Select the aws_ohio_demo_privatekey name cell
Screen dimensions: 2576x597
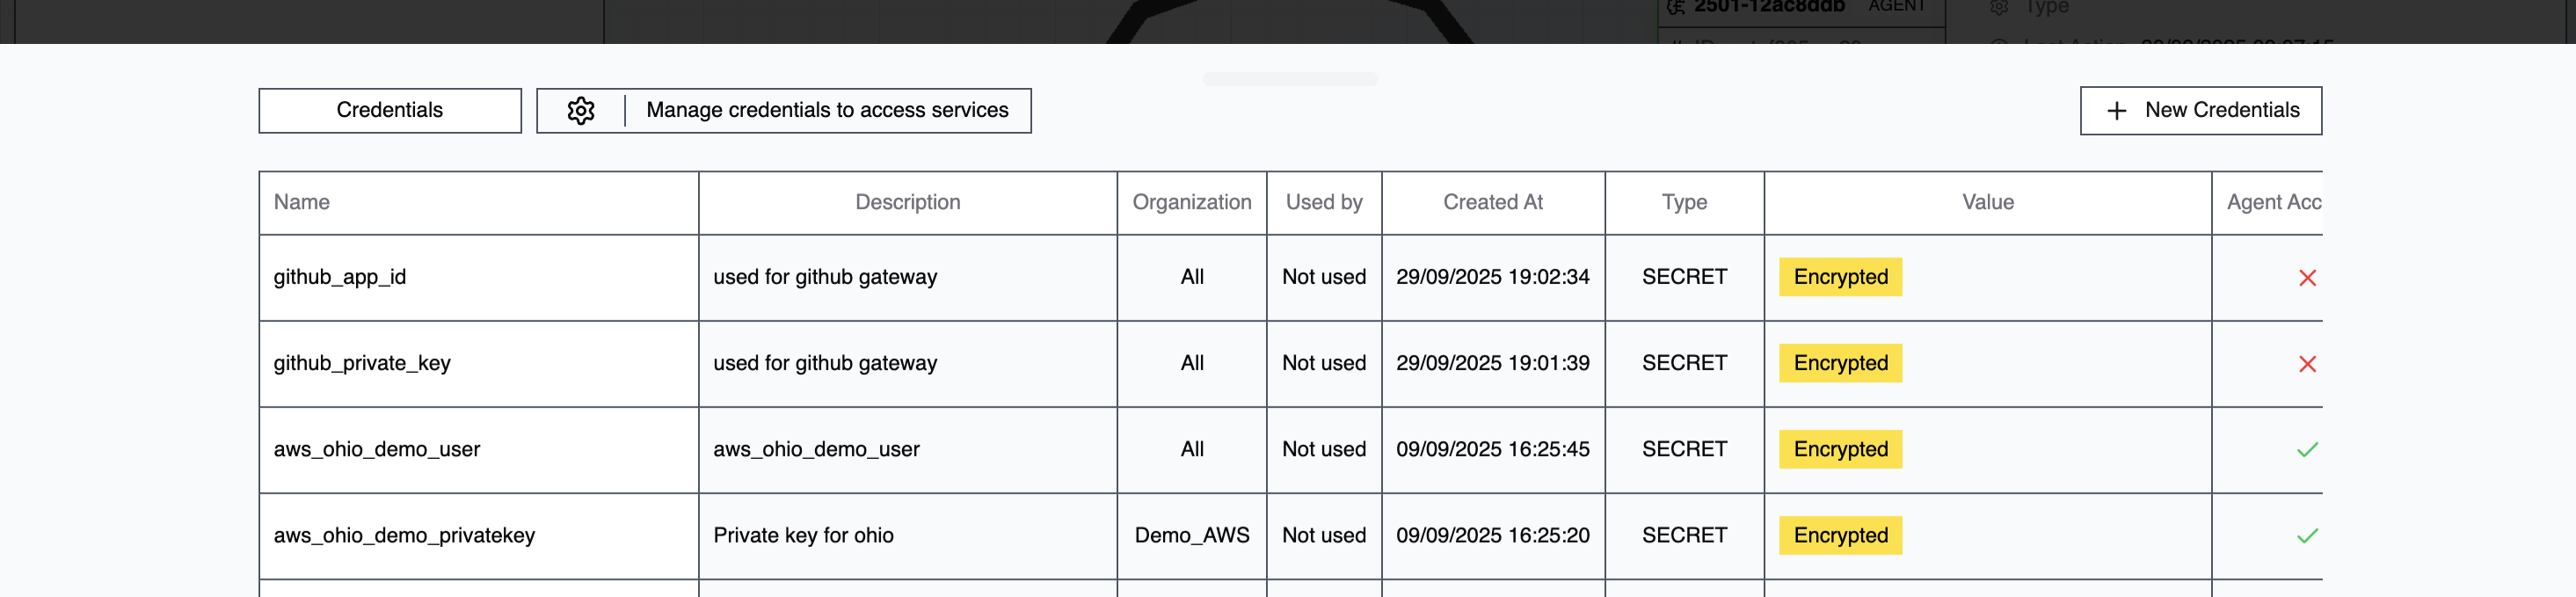point(479,536)
